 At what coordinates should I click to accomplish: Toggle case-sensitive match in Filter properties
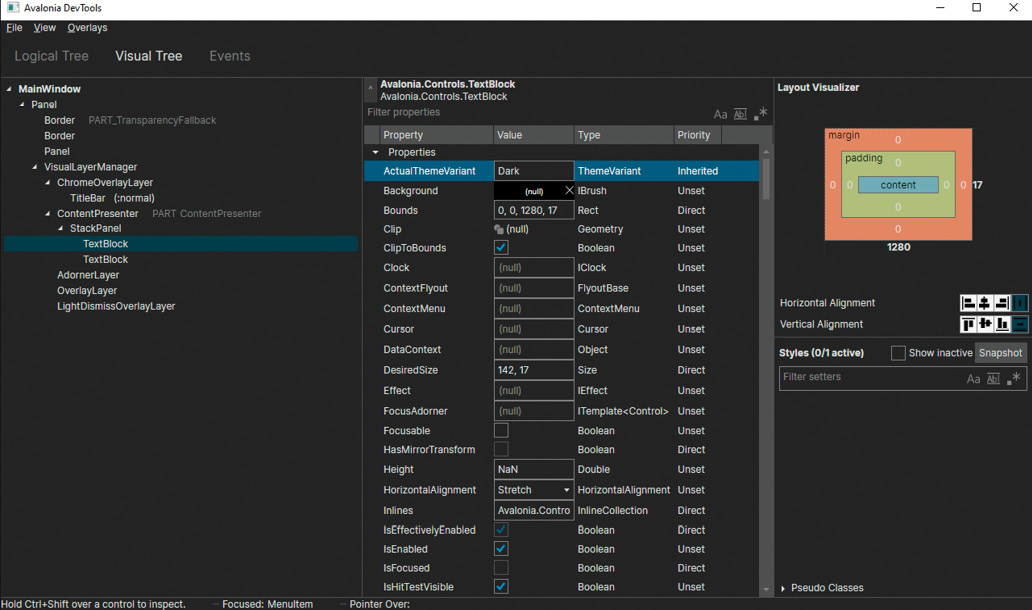tap(721, 114)
